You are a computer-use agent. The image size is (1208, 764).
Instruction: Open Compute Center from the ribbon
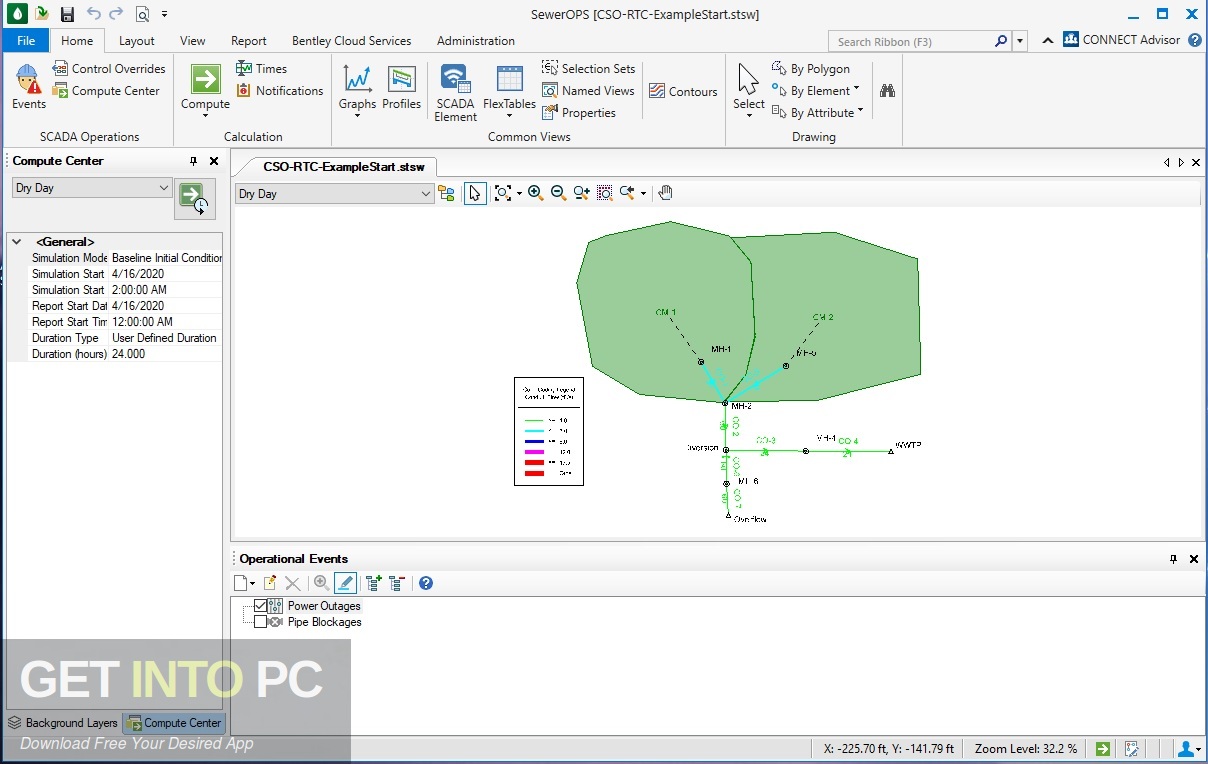coord(106,91)
